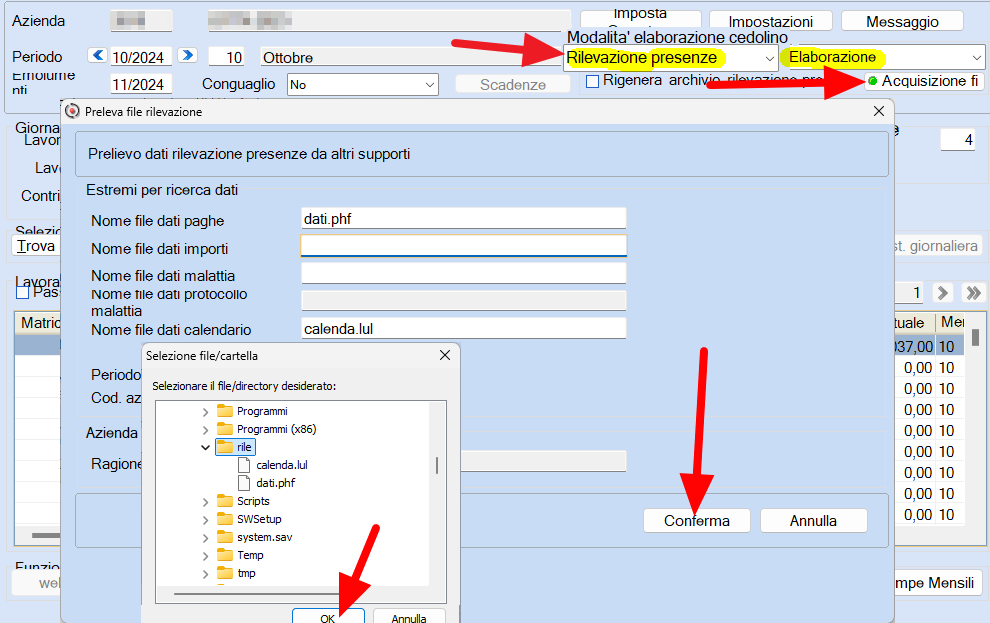Screen dimensions: 990x623
Task: Expand the system.sav folder
Action: coord(205,538)
